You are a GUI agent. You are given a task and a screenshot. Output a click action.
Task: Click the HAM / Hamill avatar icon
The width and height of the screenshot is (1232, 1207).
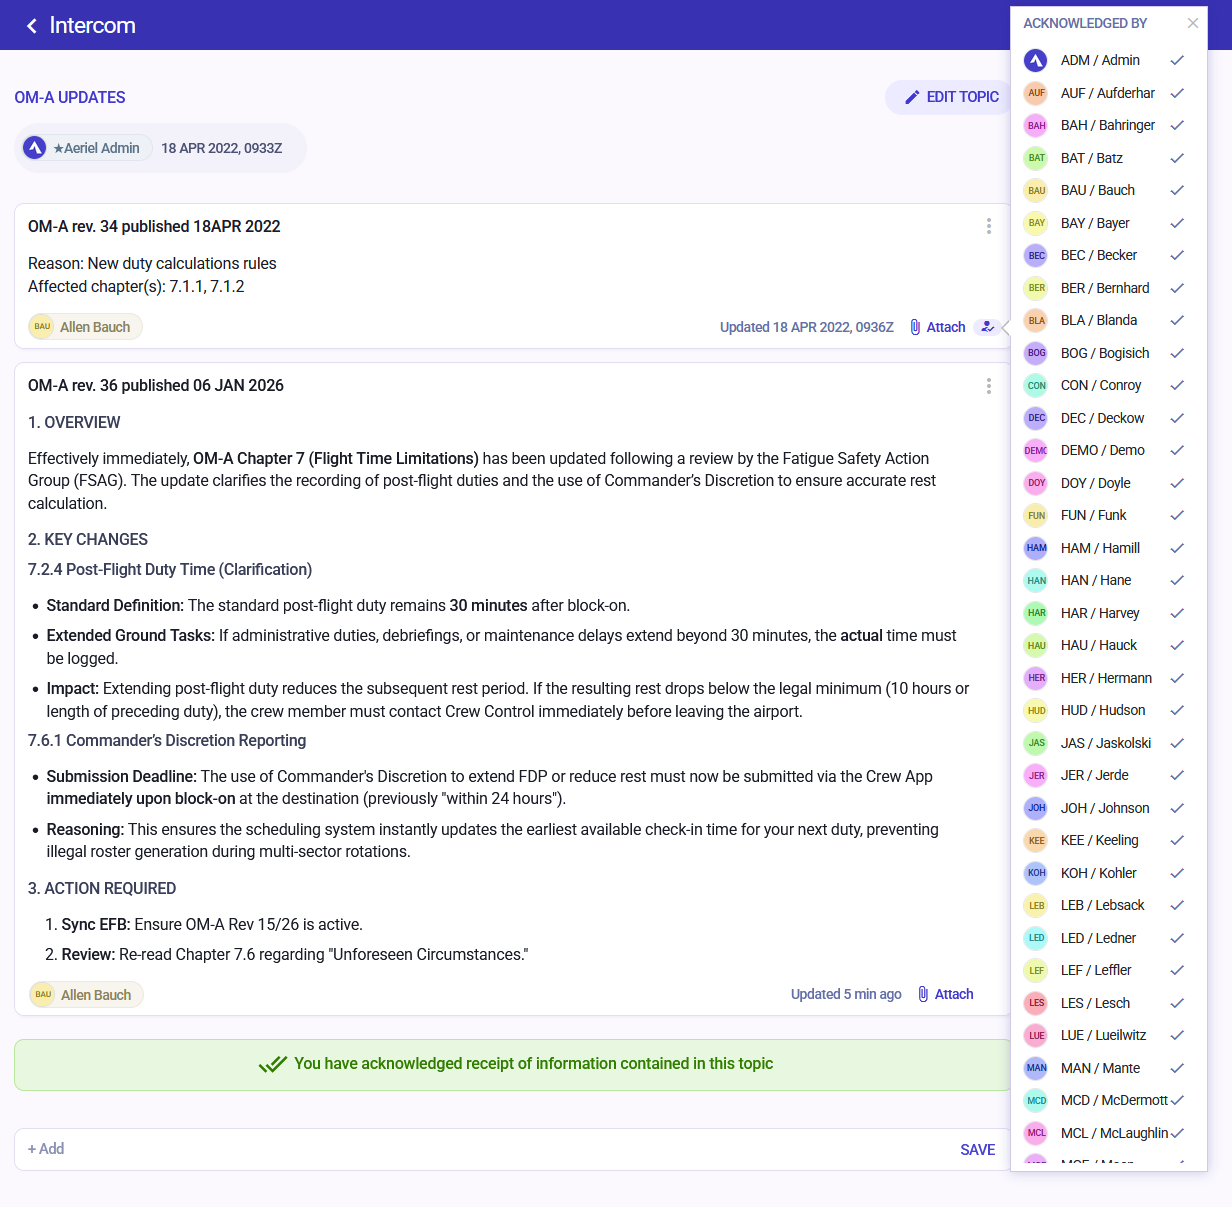(1036, 548)
